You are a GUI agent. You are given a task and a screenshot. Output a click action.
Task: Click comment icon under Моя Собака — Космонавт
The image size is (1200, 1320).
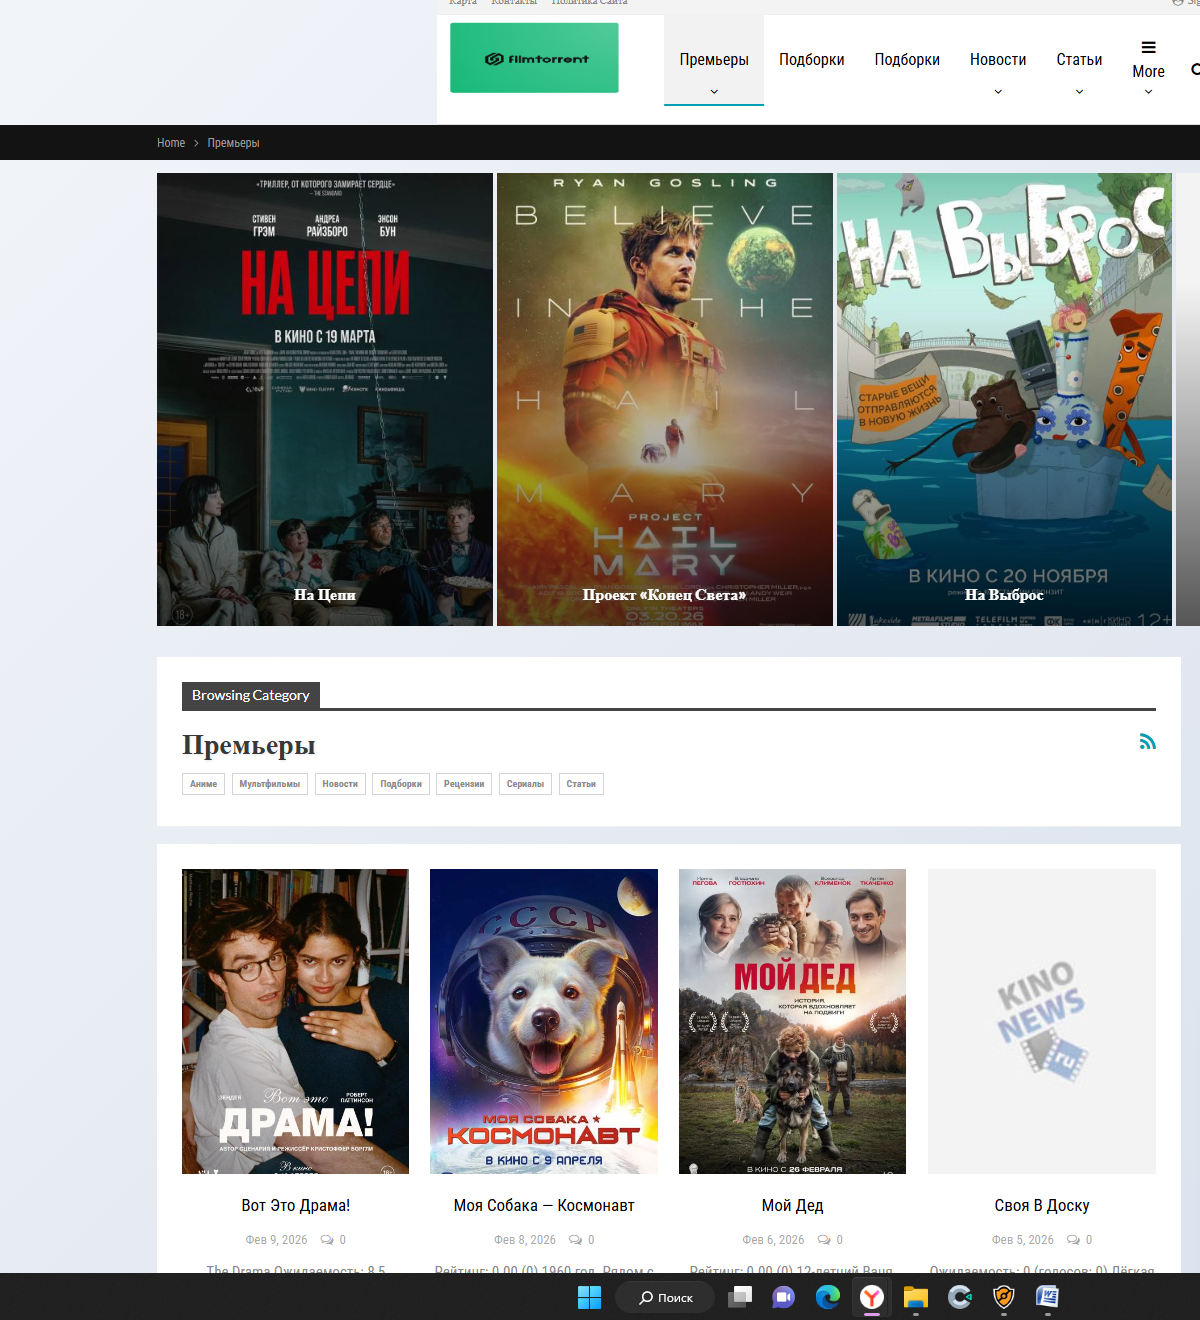pyautogui.click(x=575, y=1240)
